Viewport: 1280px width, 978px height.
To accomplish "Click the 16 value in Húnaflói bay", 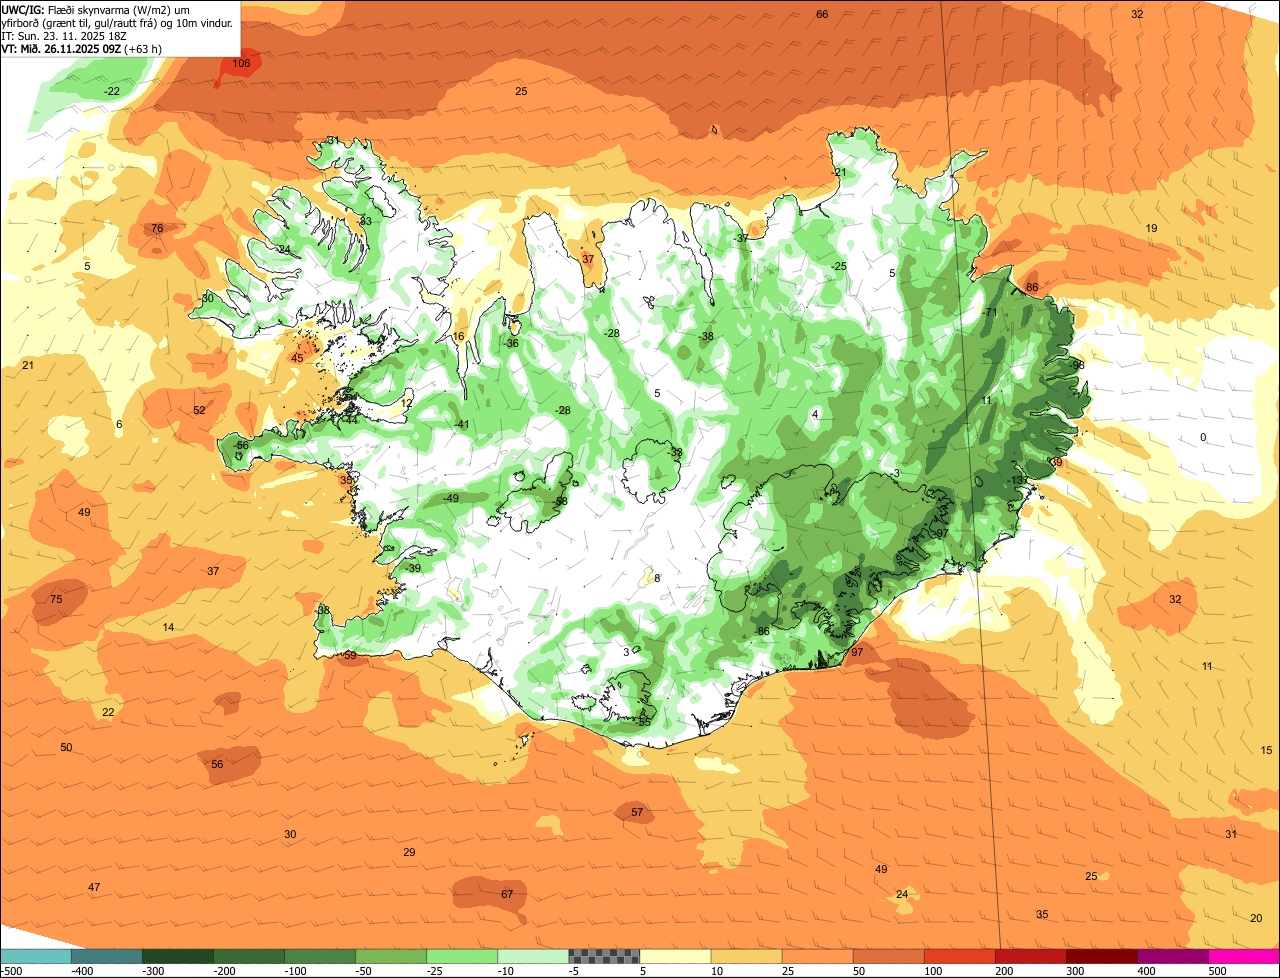I will pyautogui.click(x=458, y=336).
